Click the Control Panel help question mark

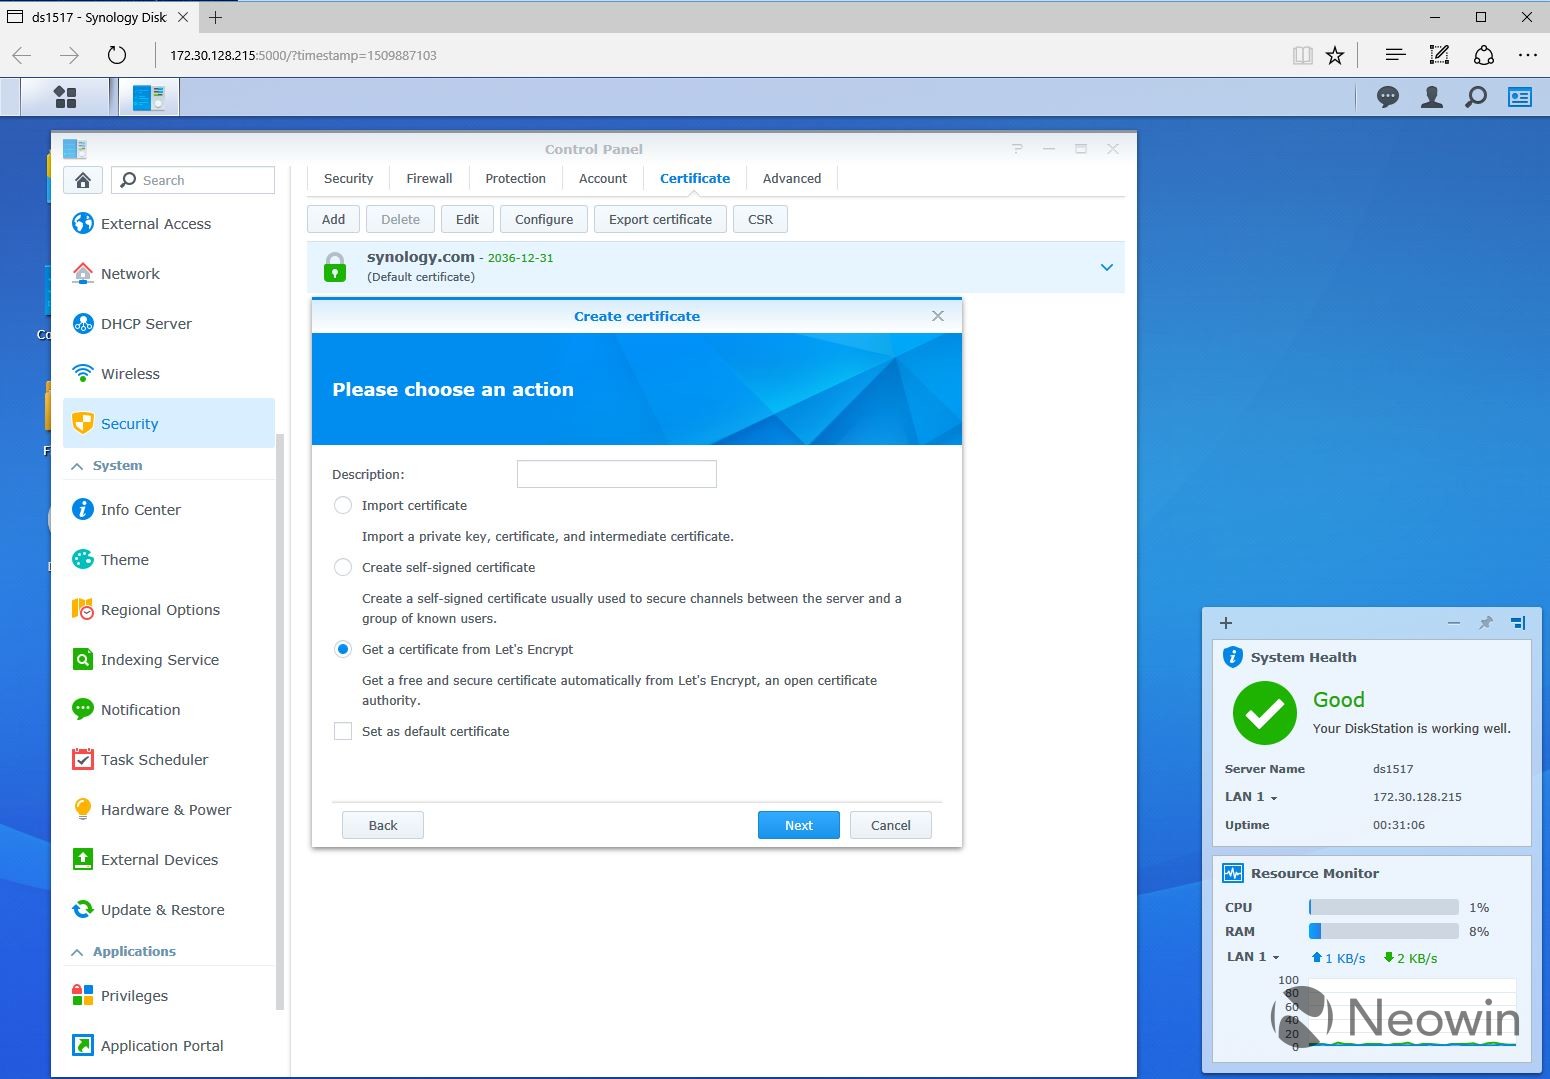(x=1017, y=149)
